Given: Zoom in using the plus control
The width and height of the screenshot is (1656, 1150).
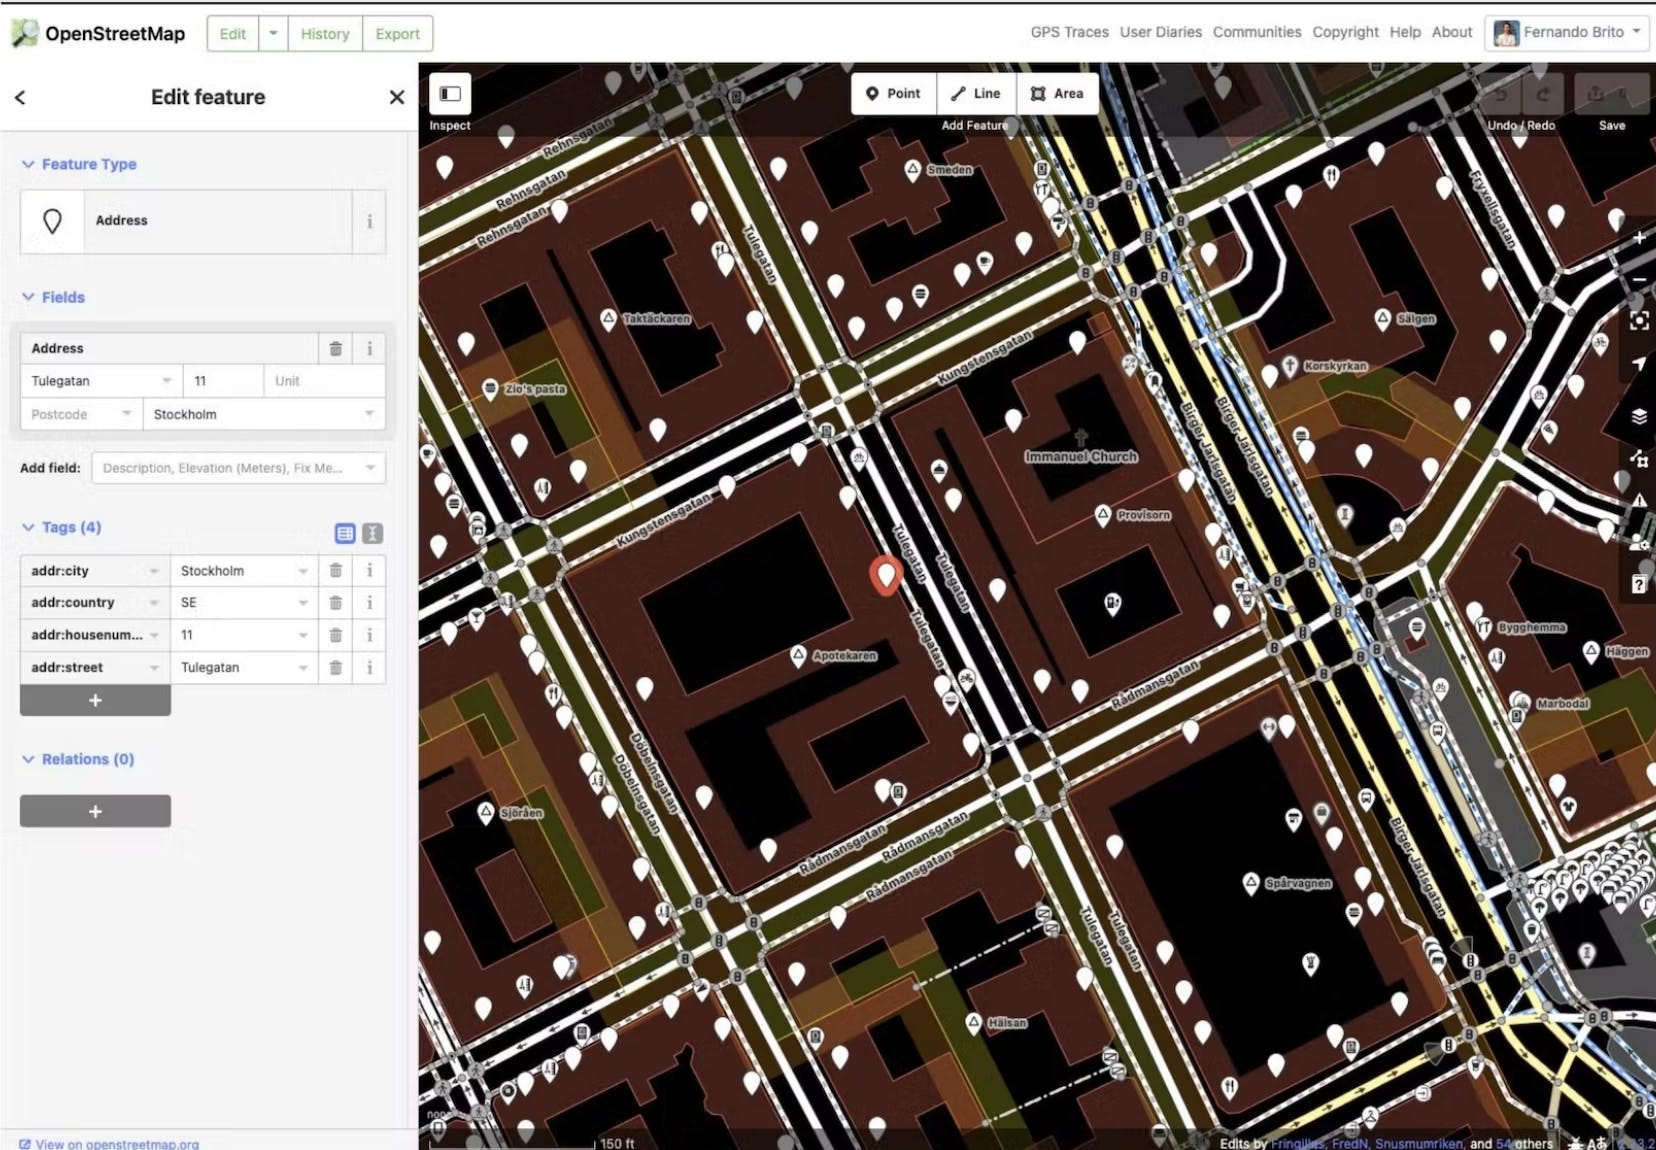Looking at the screenshot, I should 1640,237.
